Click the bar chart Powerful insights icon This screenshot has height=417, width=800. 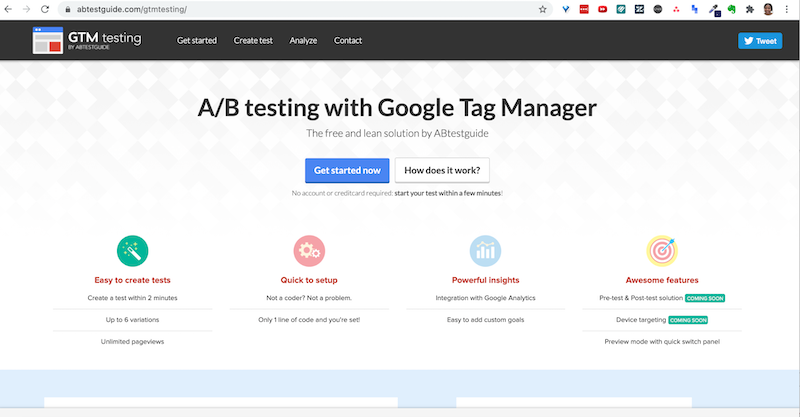tap(485, 251)
